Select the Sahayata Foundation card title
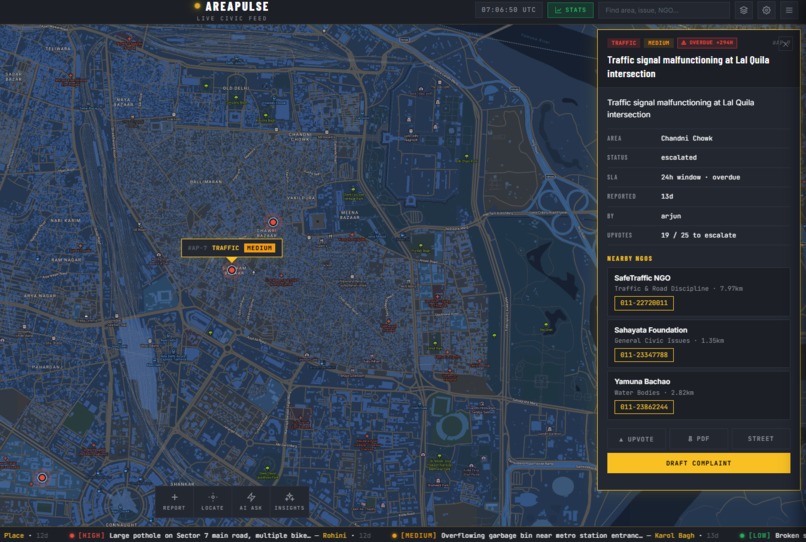This screenshot has width=806, height=542. point(651,330)
